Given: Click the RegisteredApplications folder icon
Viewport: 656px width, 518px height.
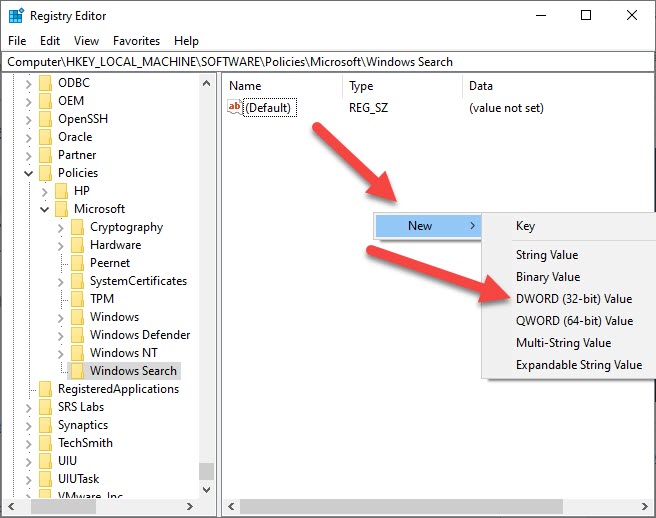Looking at the screenshot, I should pyautogui.click(x=45, y=389).
